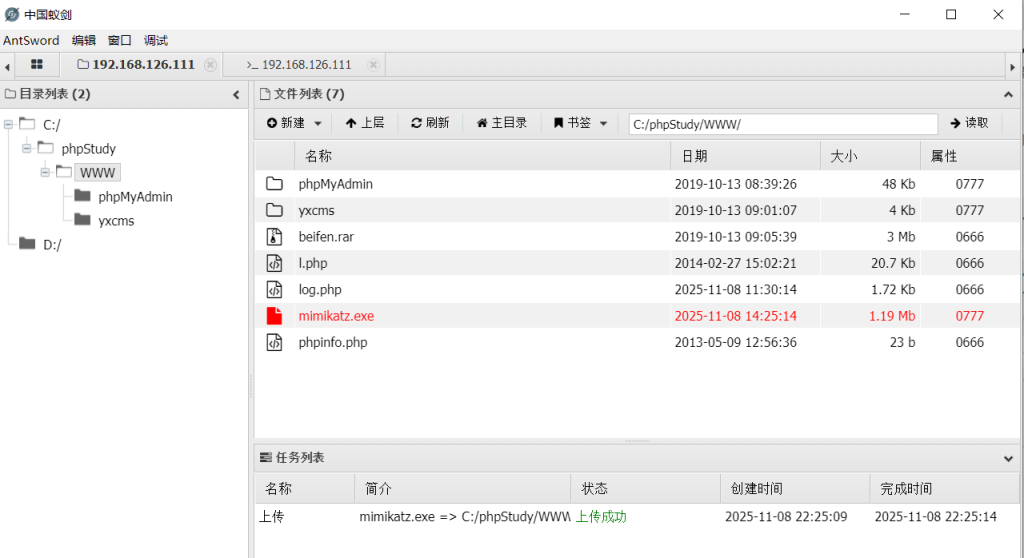The height and width of the screenshot is (558, 1024).
Task: Close the terminal 192.168.126.111 tab
Action: [373, 65]
